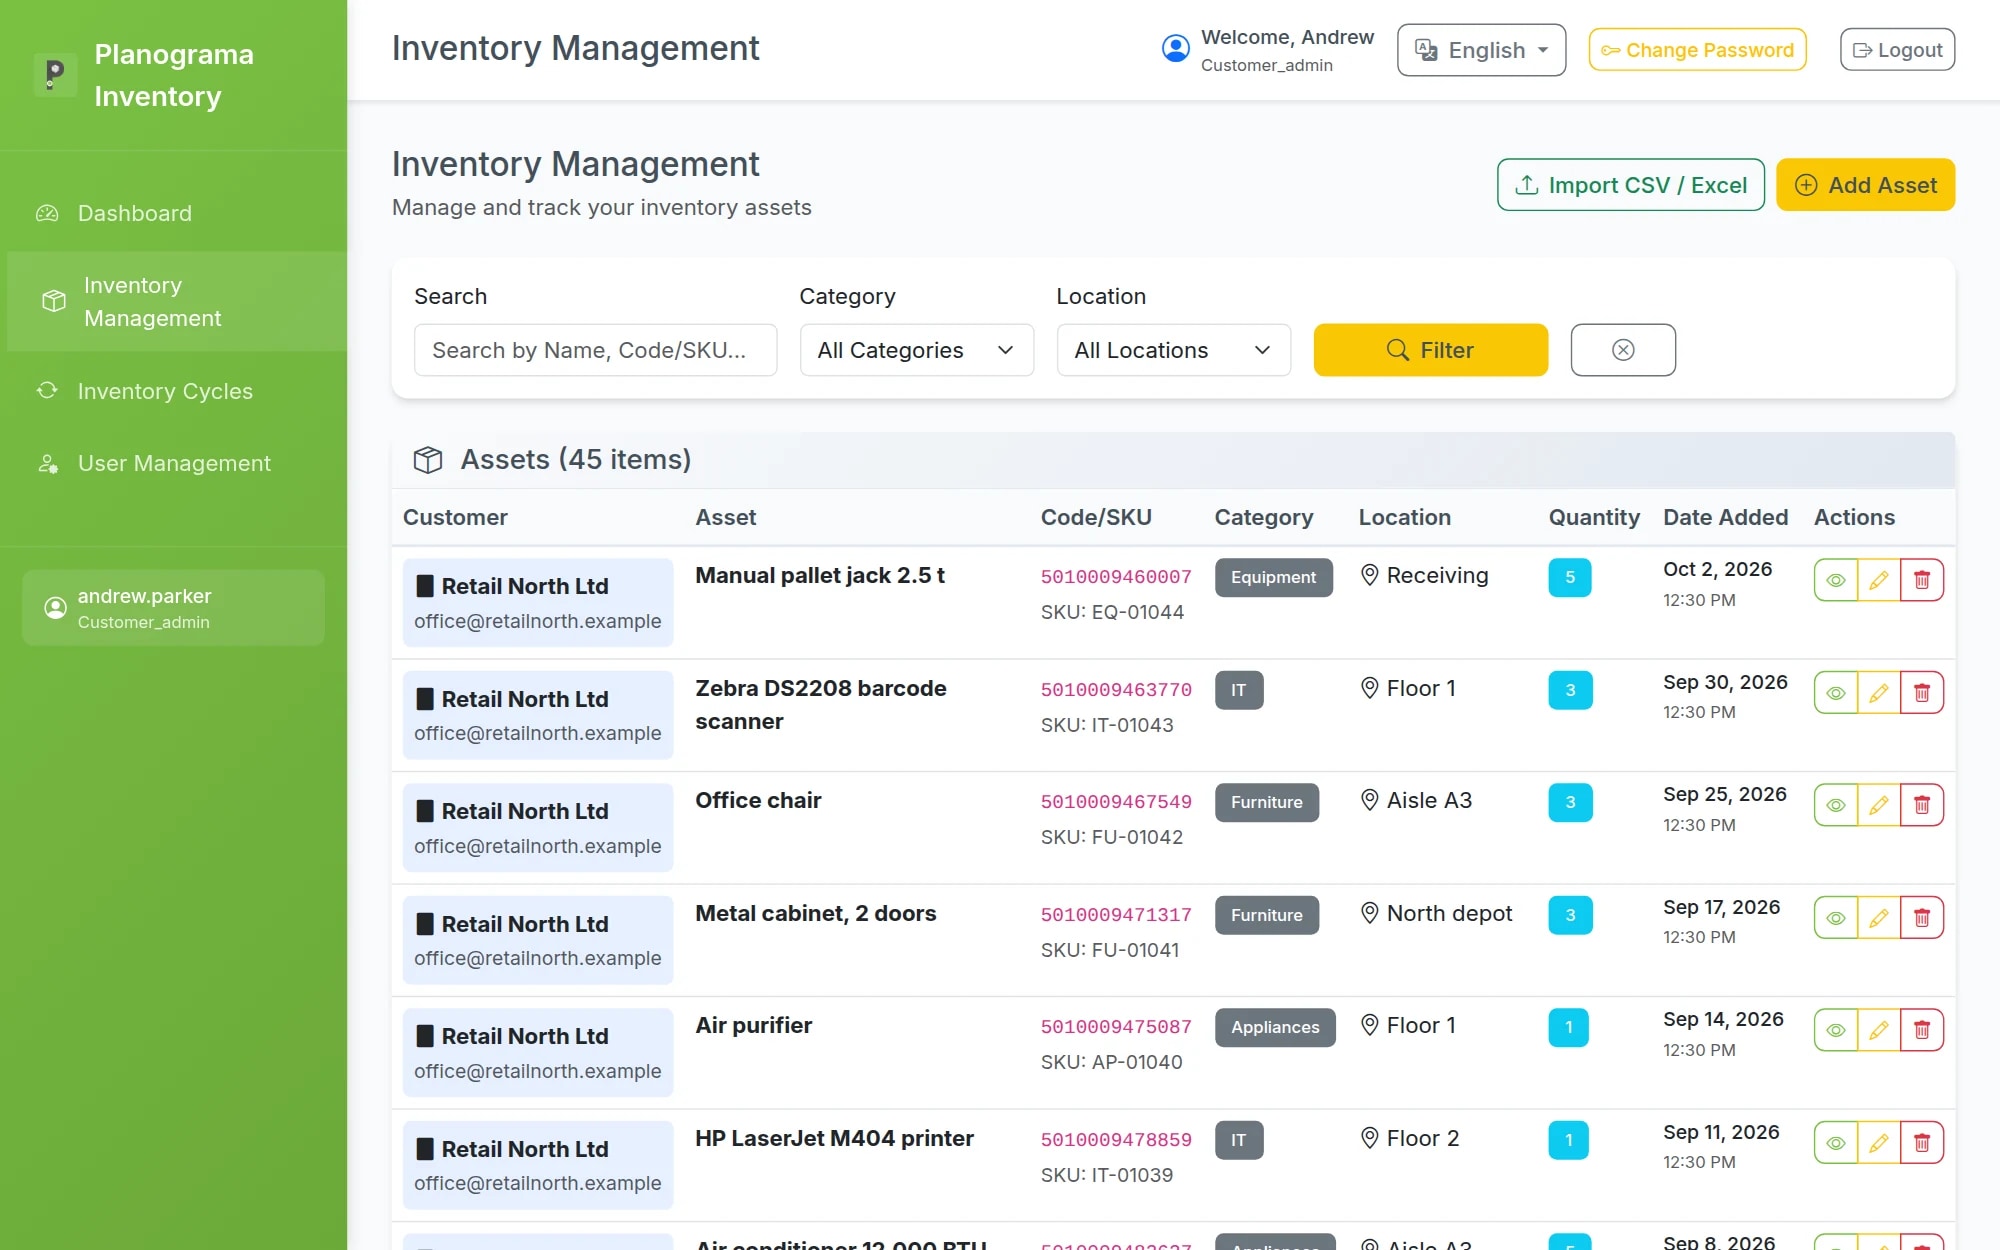
Task: Edit the Metal cabinet, 2 doors asset
Action: 1879,917
